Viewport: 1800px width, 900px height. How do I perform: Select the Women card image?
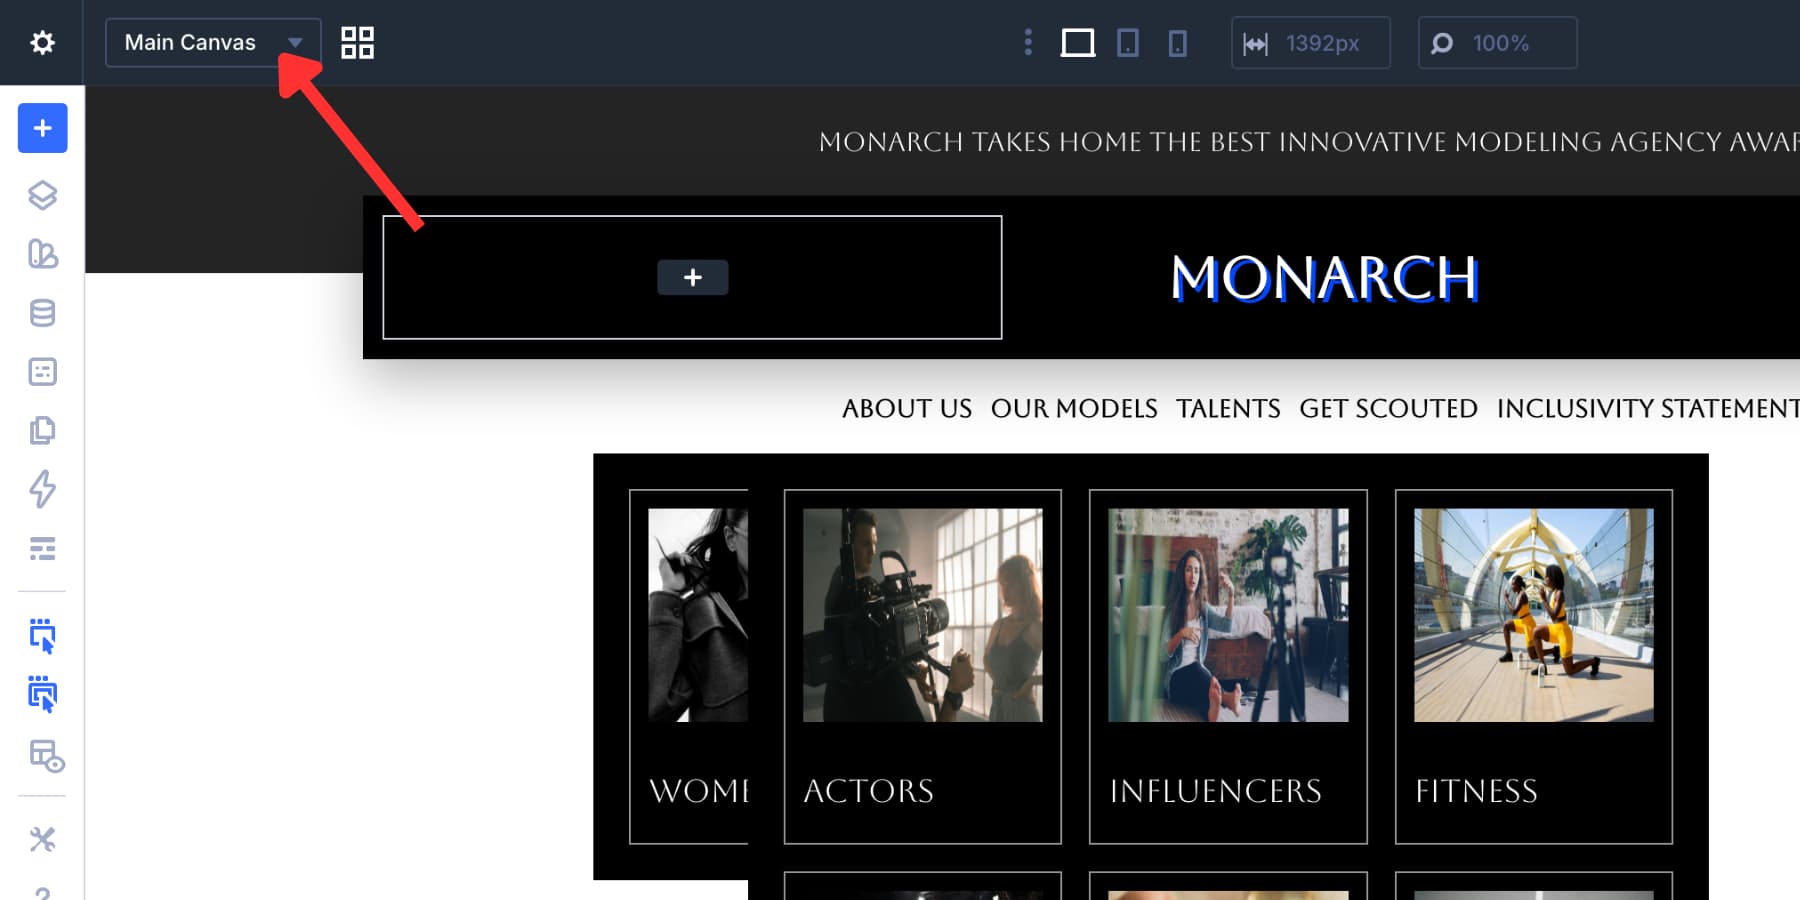click(698, 615)
